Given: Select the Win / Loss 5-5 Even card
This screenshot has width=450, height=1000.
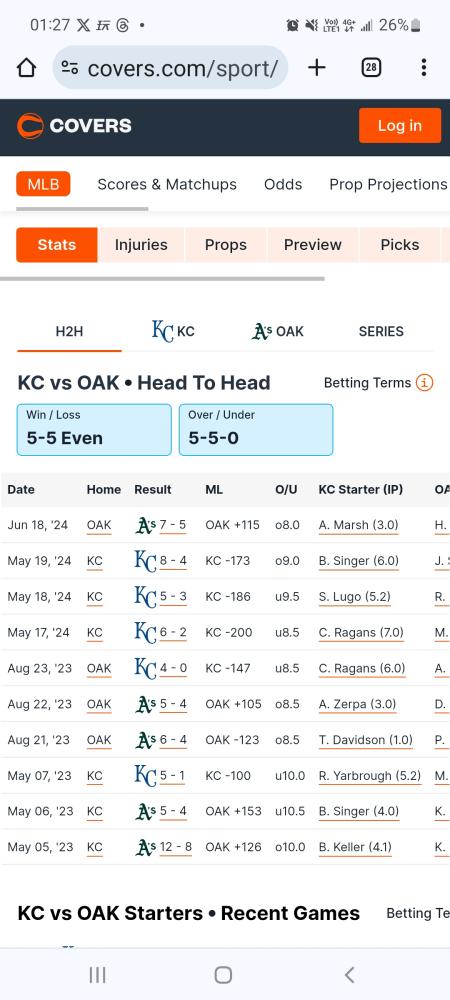Looking at the screenshot, I should coord(94,430).
